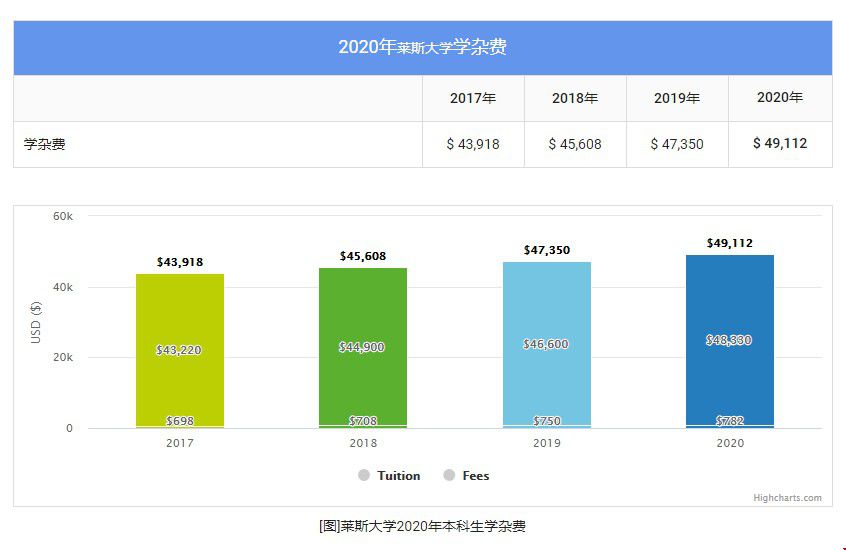
Task: Click the 2019 light blue tuition bar
Action: tap(547, 344)
